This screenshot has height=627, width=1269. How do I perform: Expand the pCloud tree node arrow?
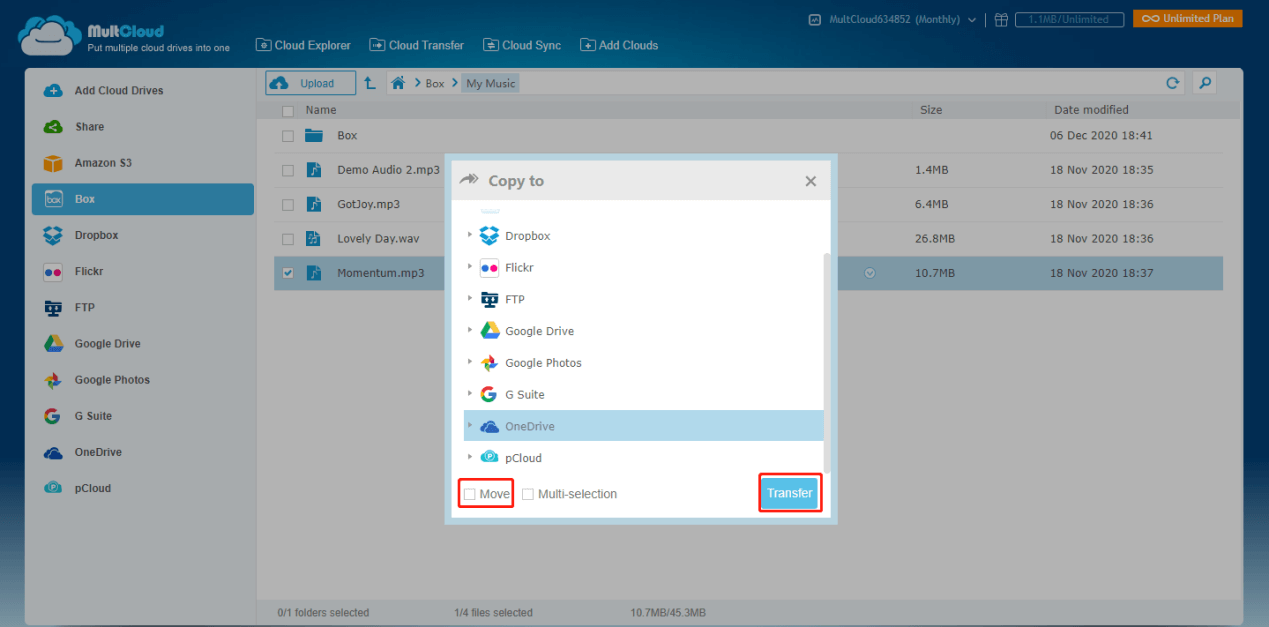click(470, 458)
